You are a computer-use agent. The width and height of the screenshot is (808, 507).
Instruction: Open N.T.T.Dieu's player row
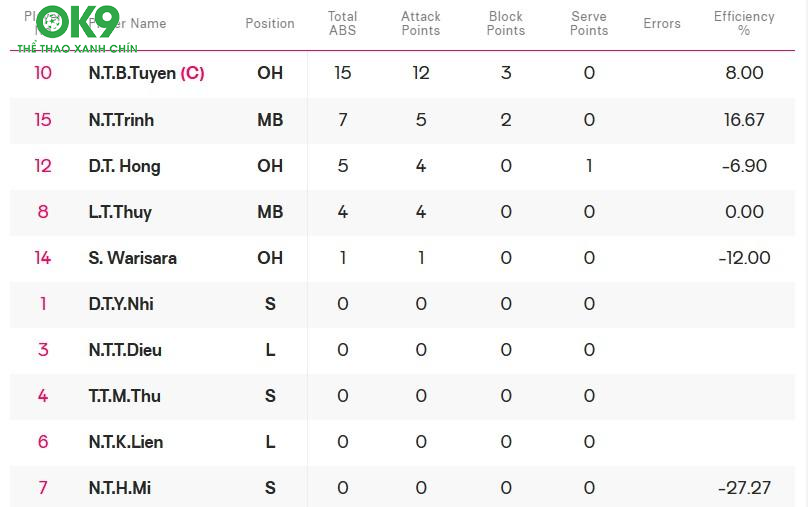pos(125,350)
